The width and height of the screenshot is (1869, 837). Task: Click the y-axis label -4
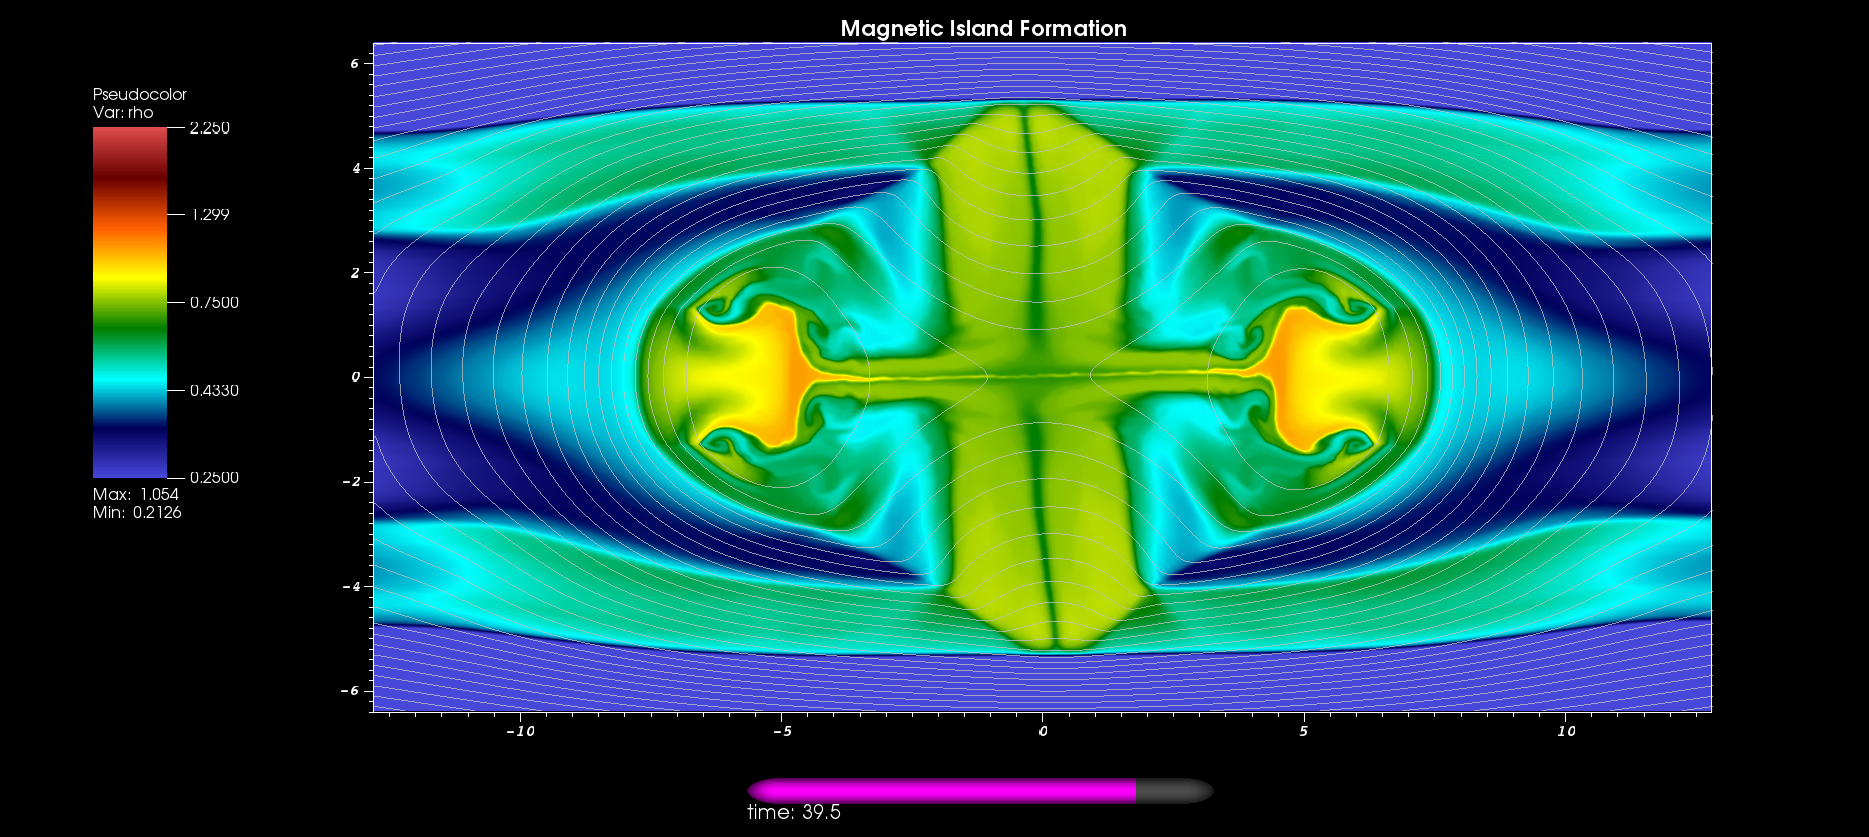coord(351,586)
